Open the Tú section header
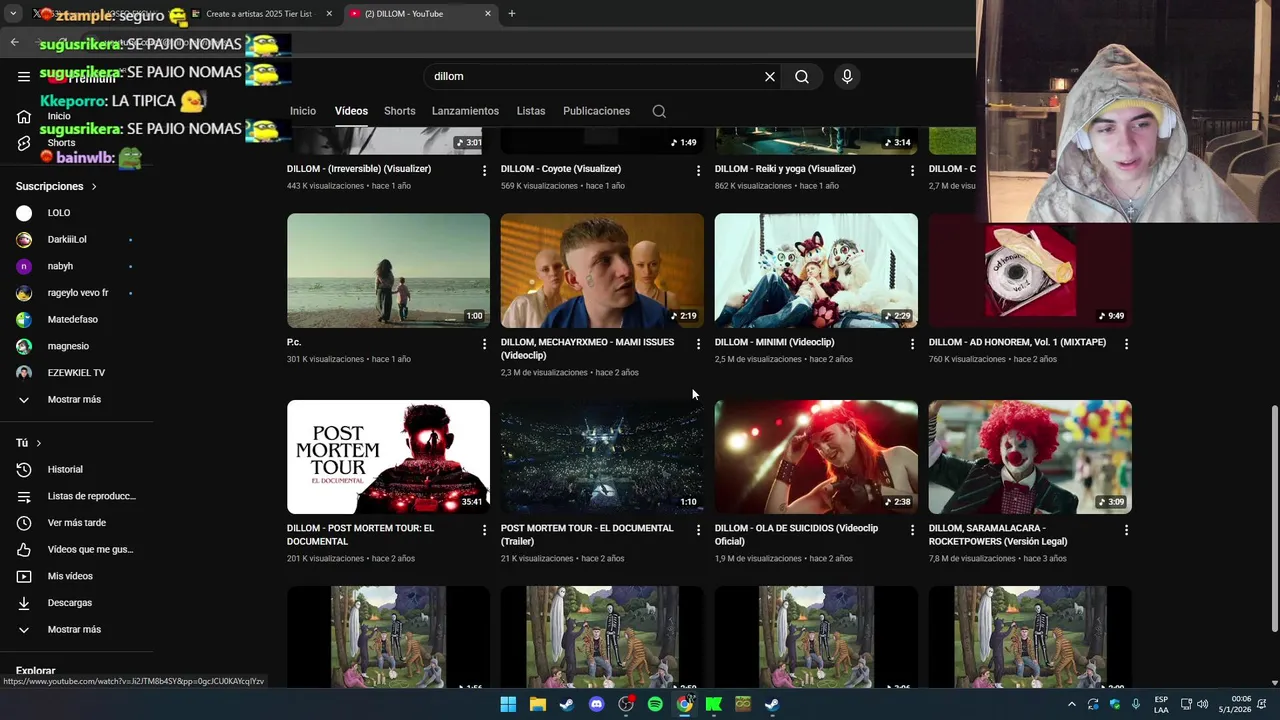The image size is (1280, 720). (x=29, y=443)
